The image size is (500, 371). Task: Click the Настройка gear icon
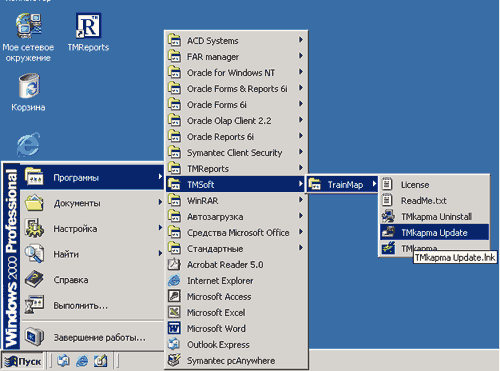34,228
